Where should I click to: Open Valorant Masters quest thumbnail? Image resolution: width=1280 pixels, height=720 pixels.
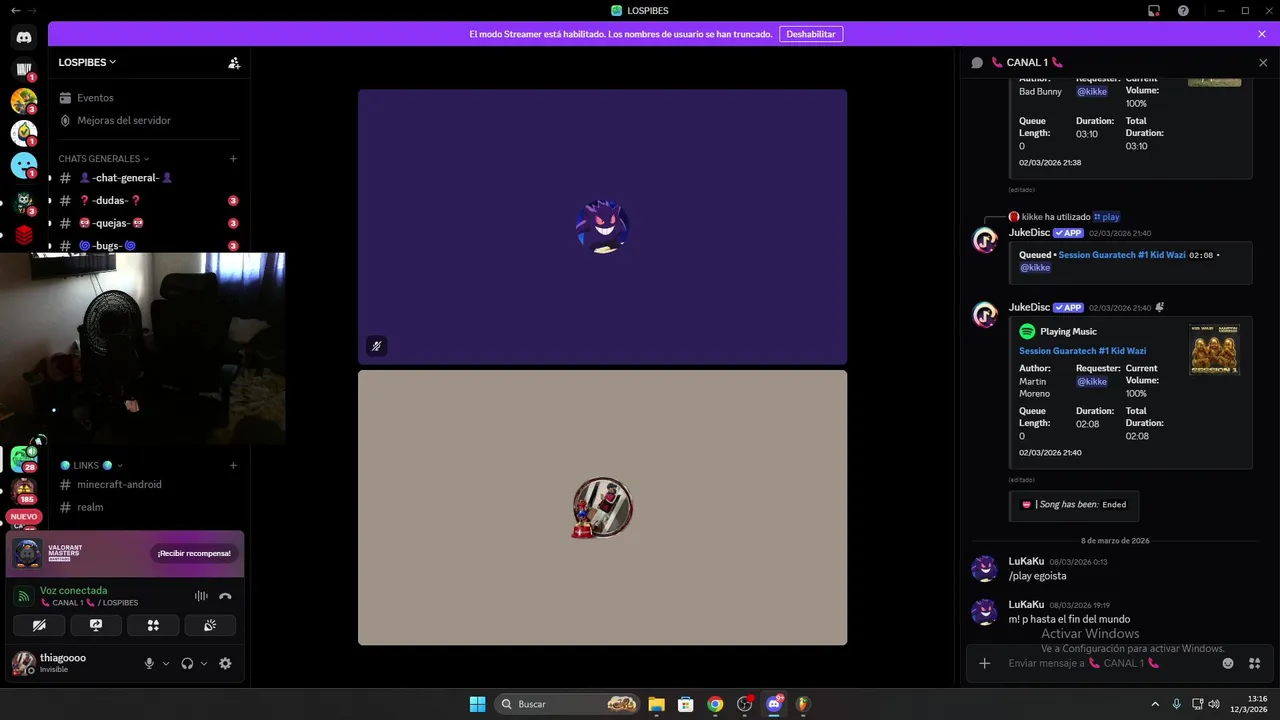pyautogui.click(x=27, y=553)
